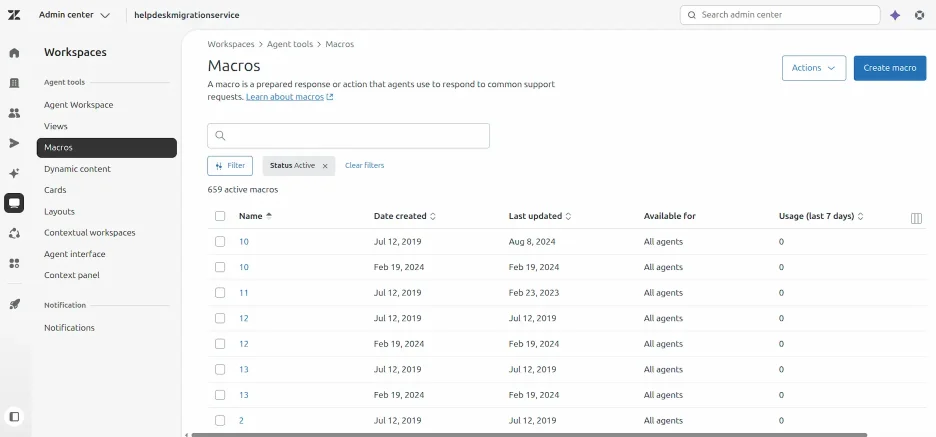Click the Filter button
This screenshot has height=437, width=936.
tap(230, 166)
